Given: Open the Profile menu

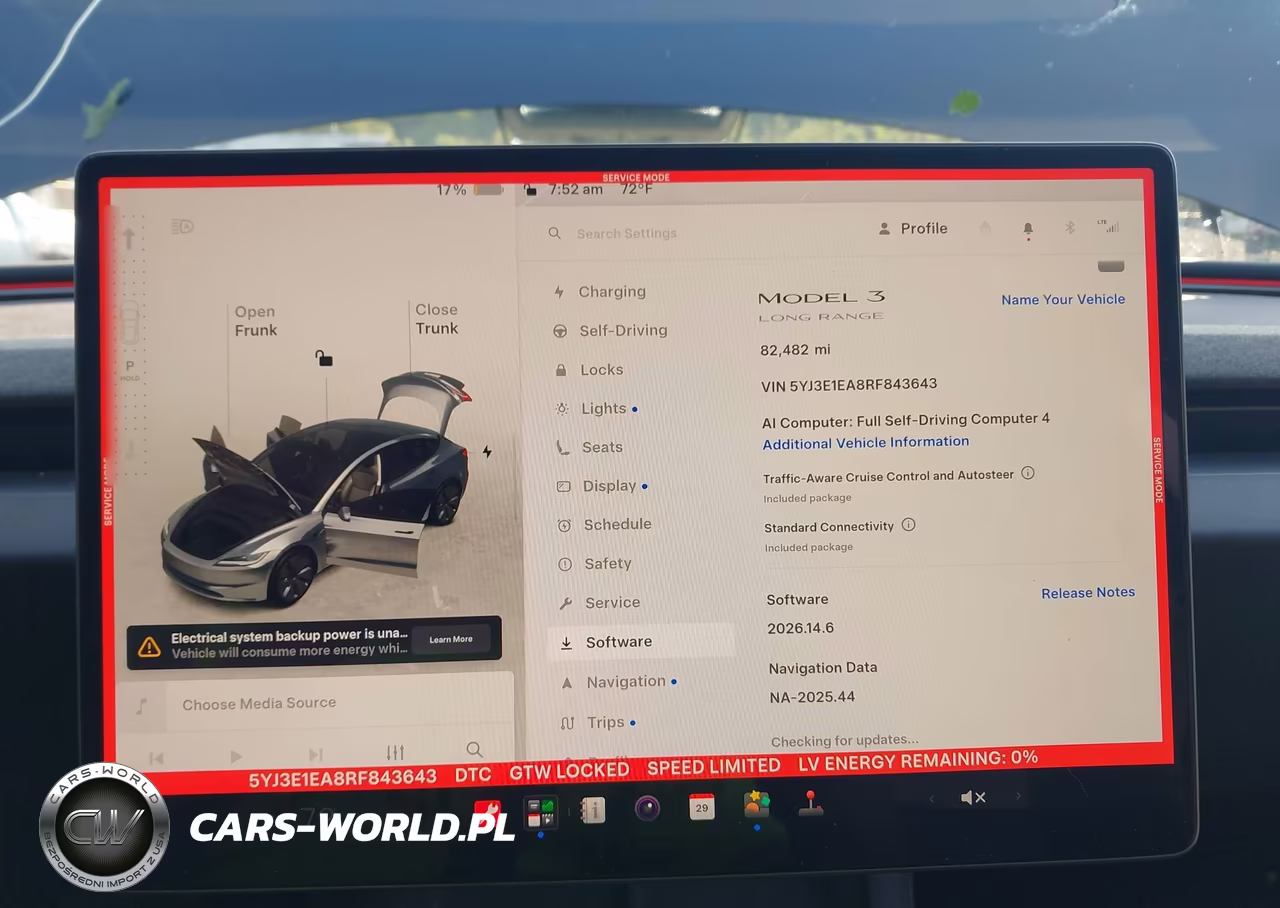Looking at the screenshot, I should [x=913, y=228].
